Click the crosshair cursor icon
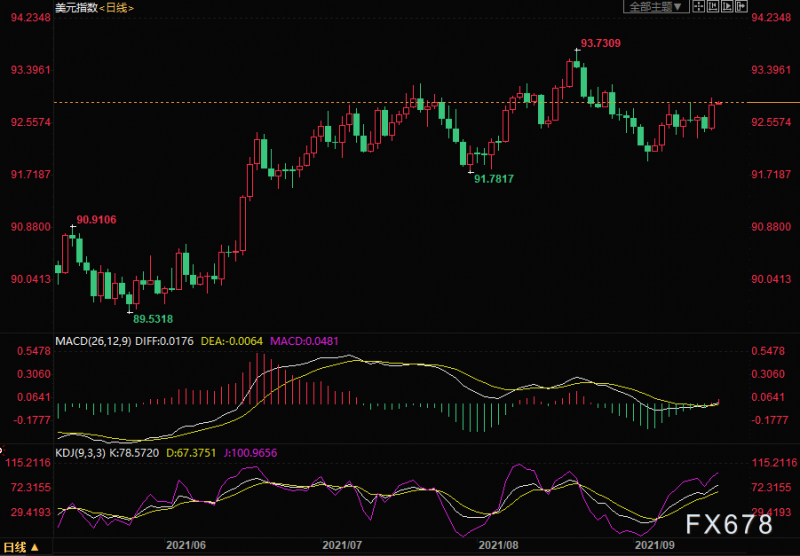 pyautogui.click(x=698, y=7)
